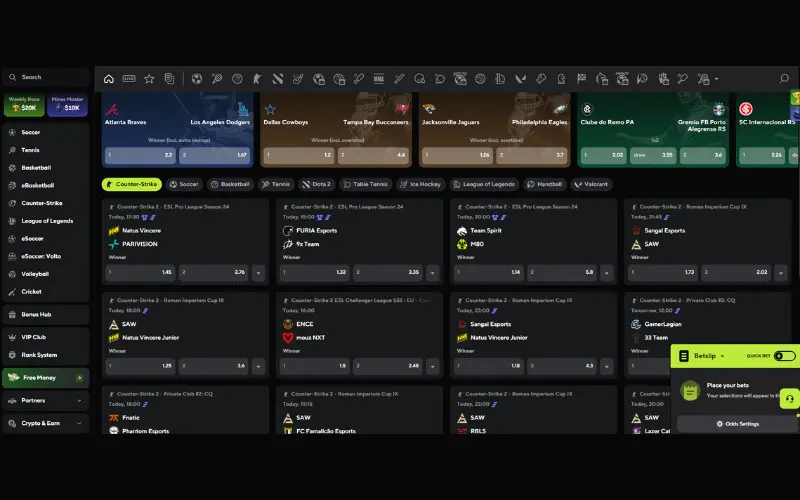Bet on Philadelphia Eagles at odds 3.7
The width and height of the screenshot is (800, 500).
coord(532,155)
